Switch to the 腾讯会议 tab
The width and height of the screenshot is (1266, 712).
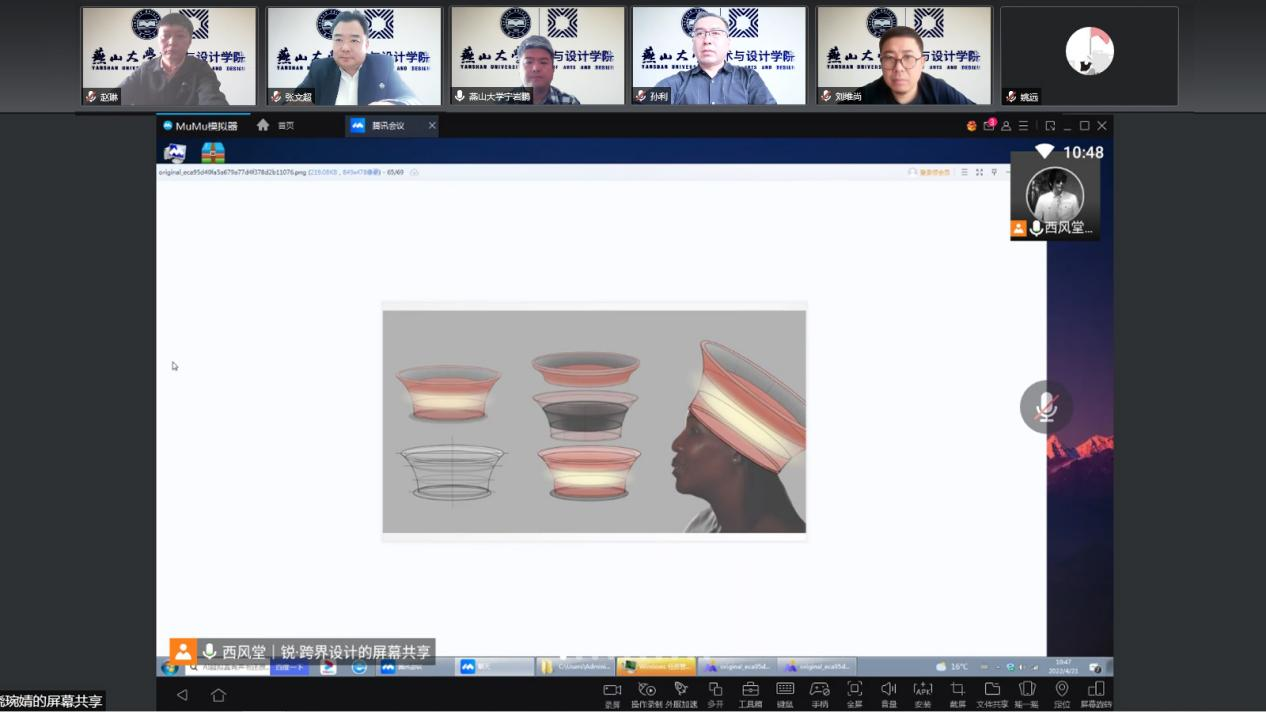386,126
